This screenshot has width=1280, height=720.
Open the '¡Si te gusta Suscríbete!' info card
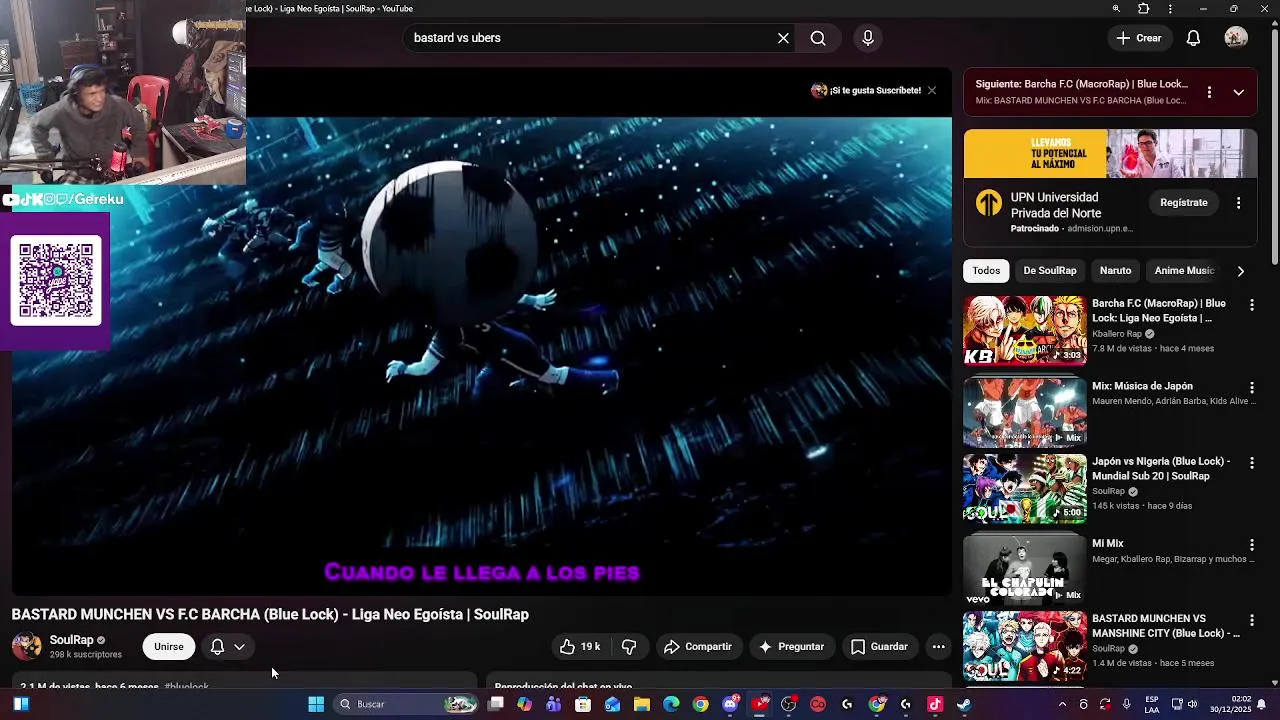(866, 90)
